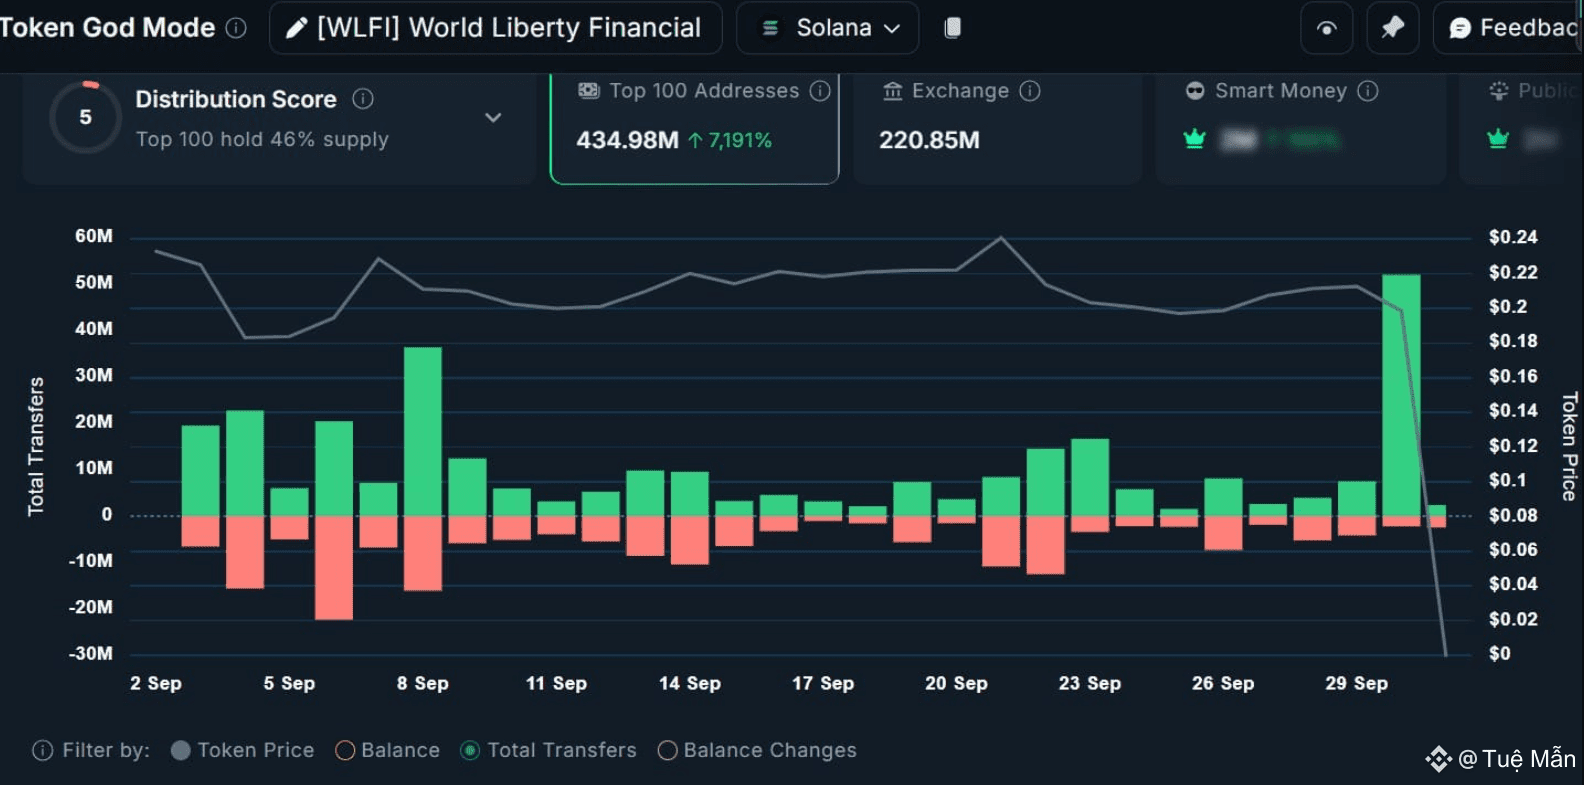Click the eye watch icon button
This screenshot has height=785, width=1584.
(1326, 28)
